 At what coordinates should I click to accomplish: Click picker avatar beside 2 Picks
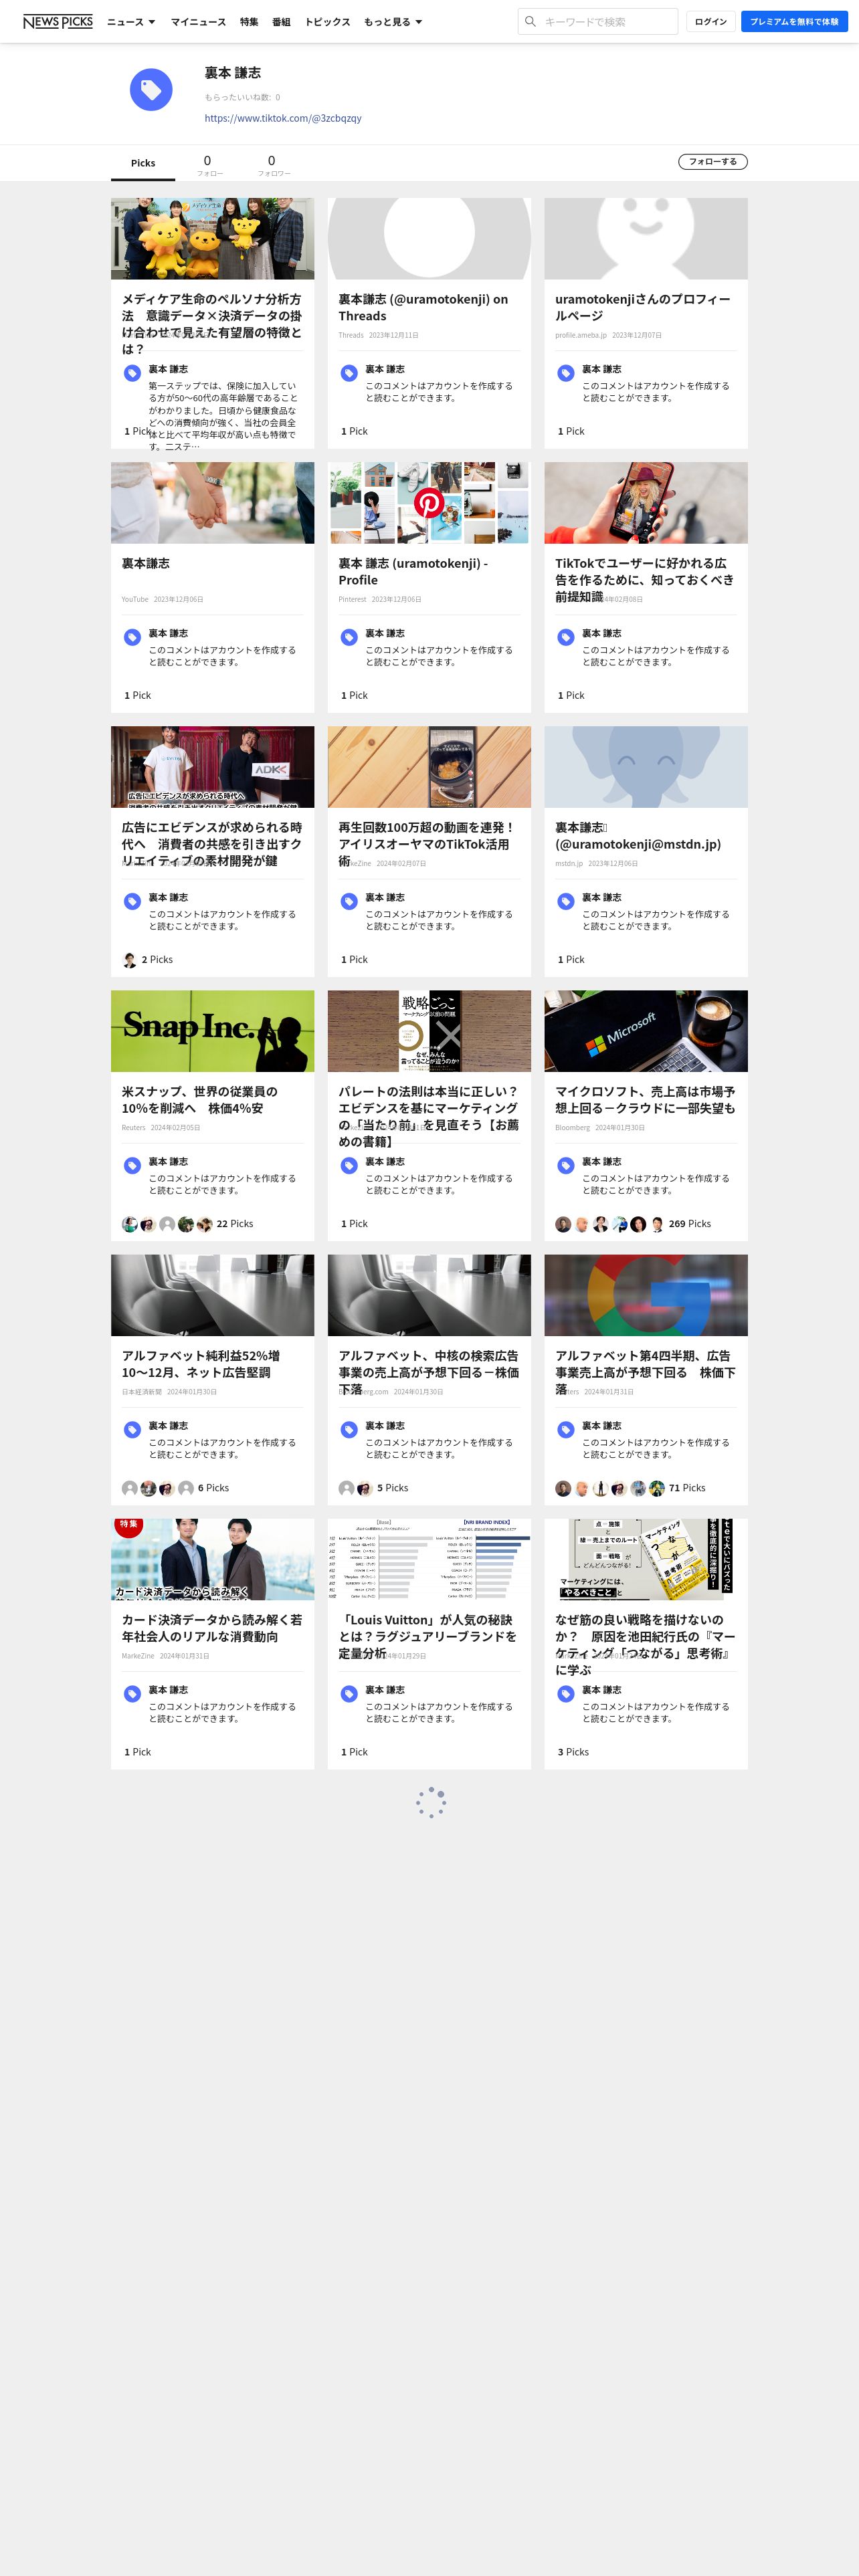pyautogui.click(x=130, y=960)
